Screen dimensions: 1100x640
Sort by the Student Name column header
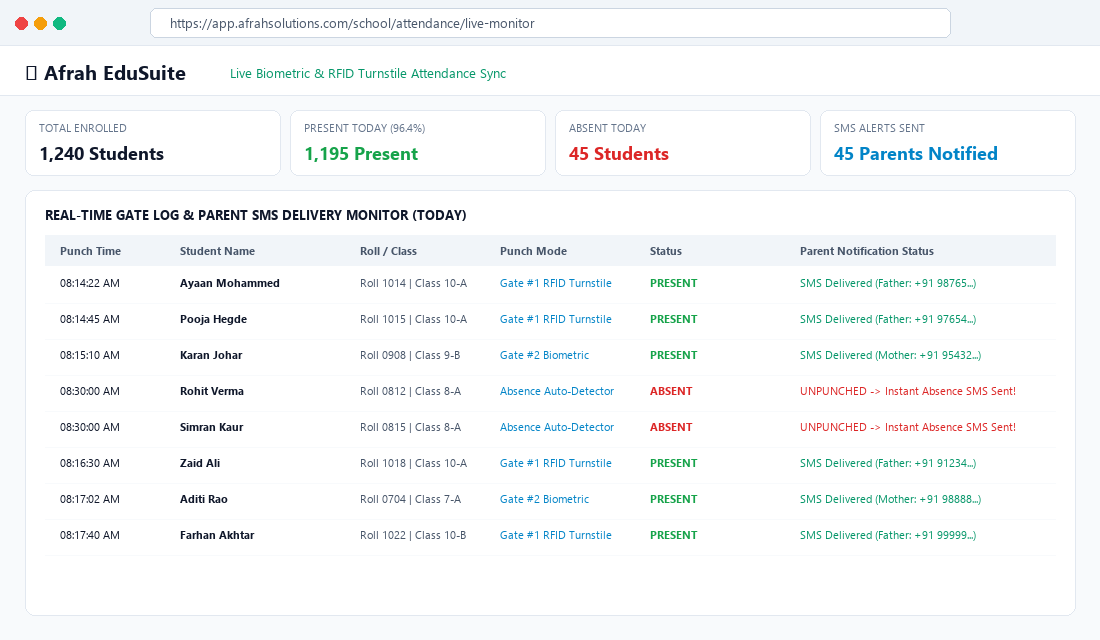[x=217, y=251]
